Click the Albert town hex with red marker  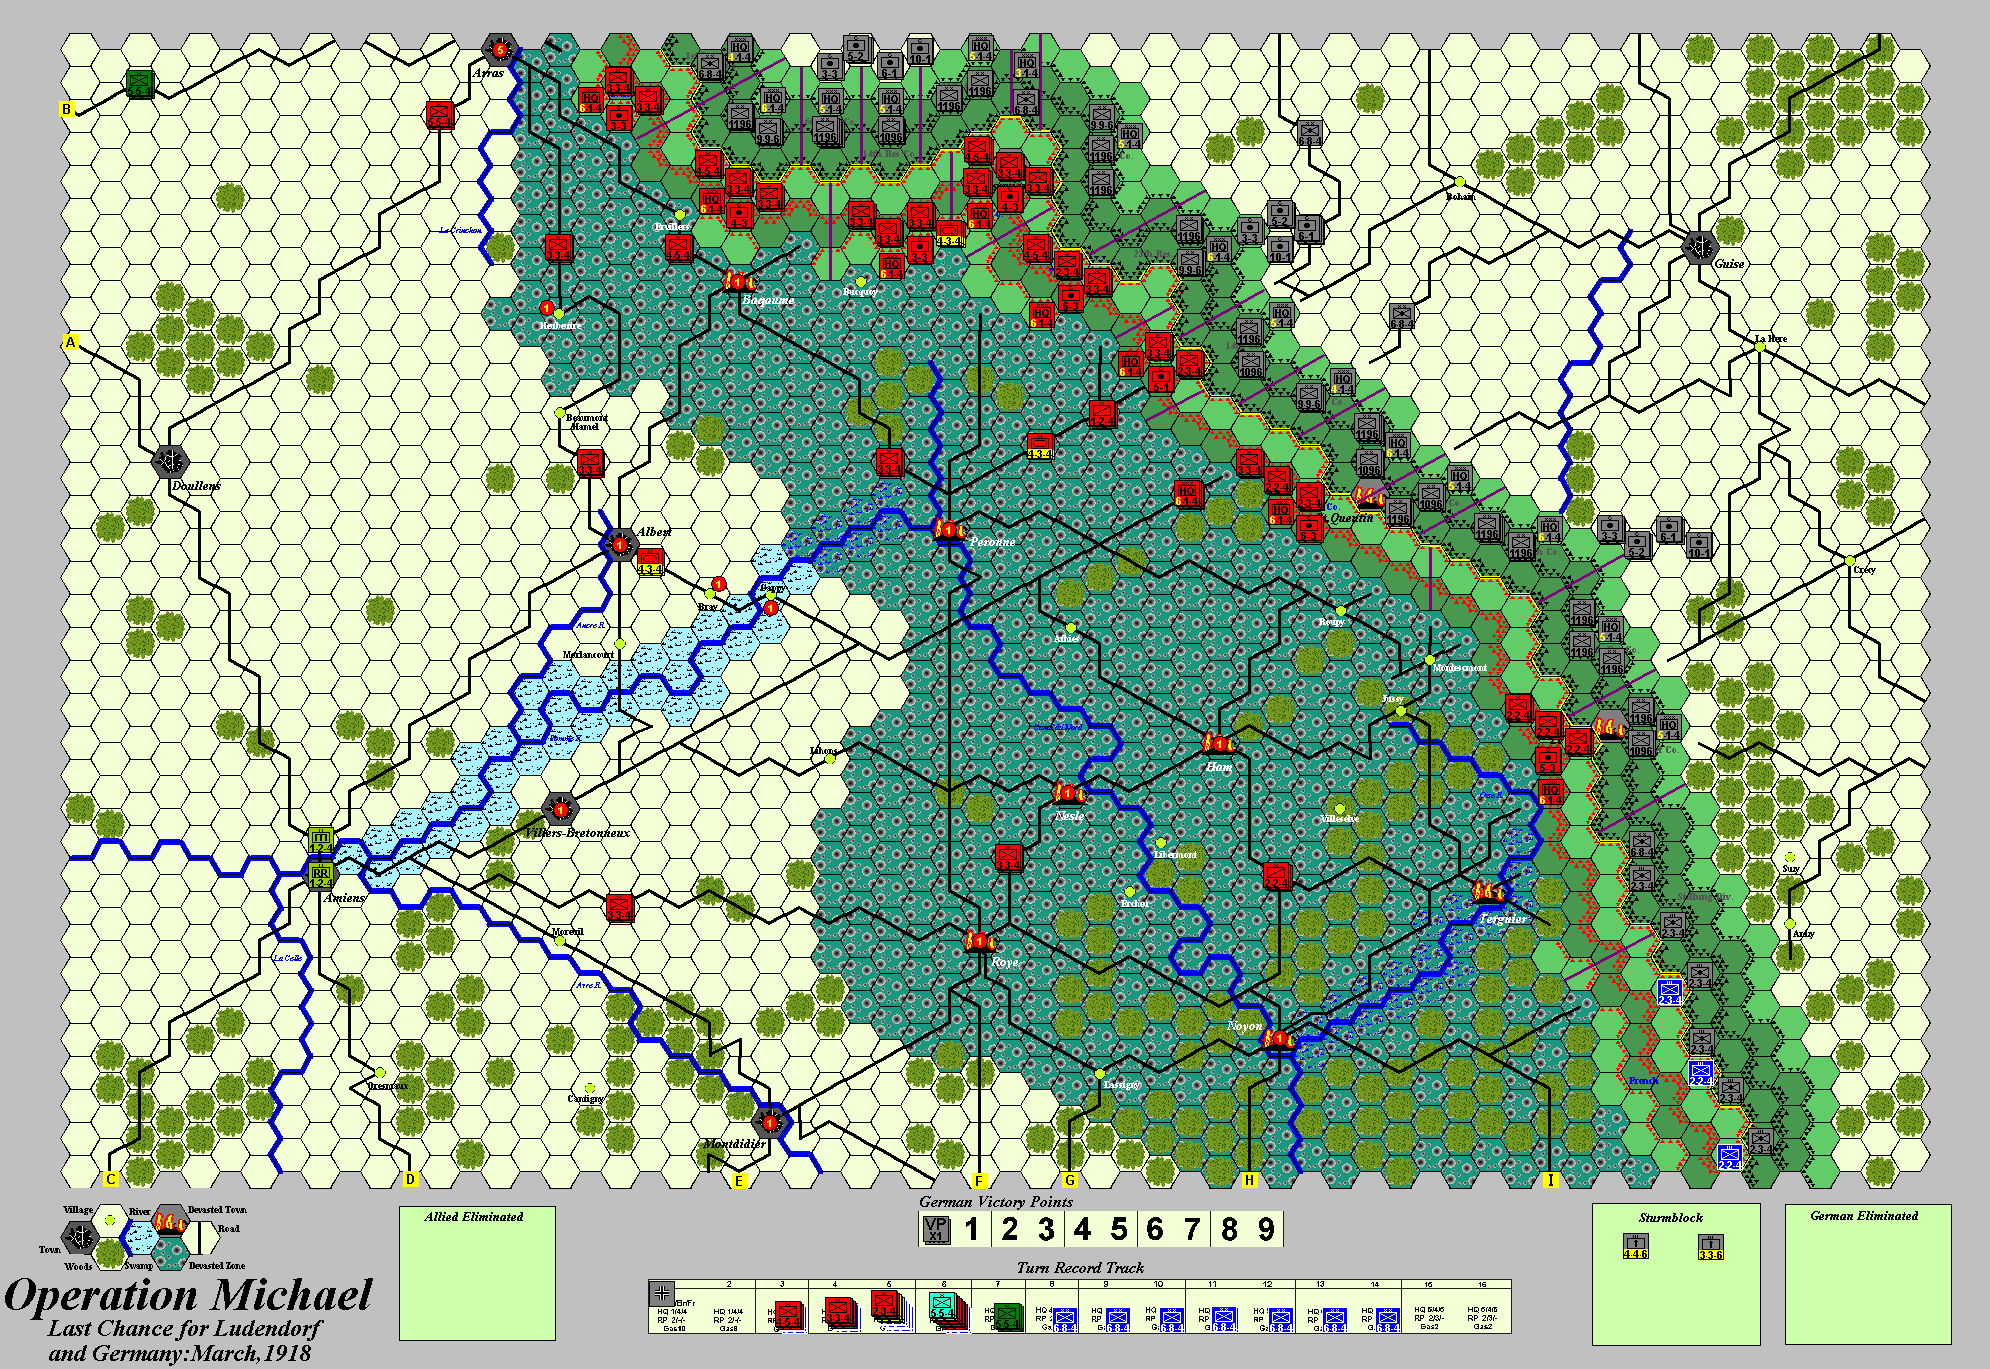click(x=620, y=545)
